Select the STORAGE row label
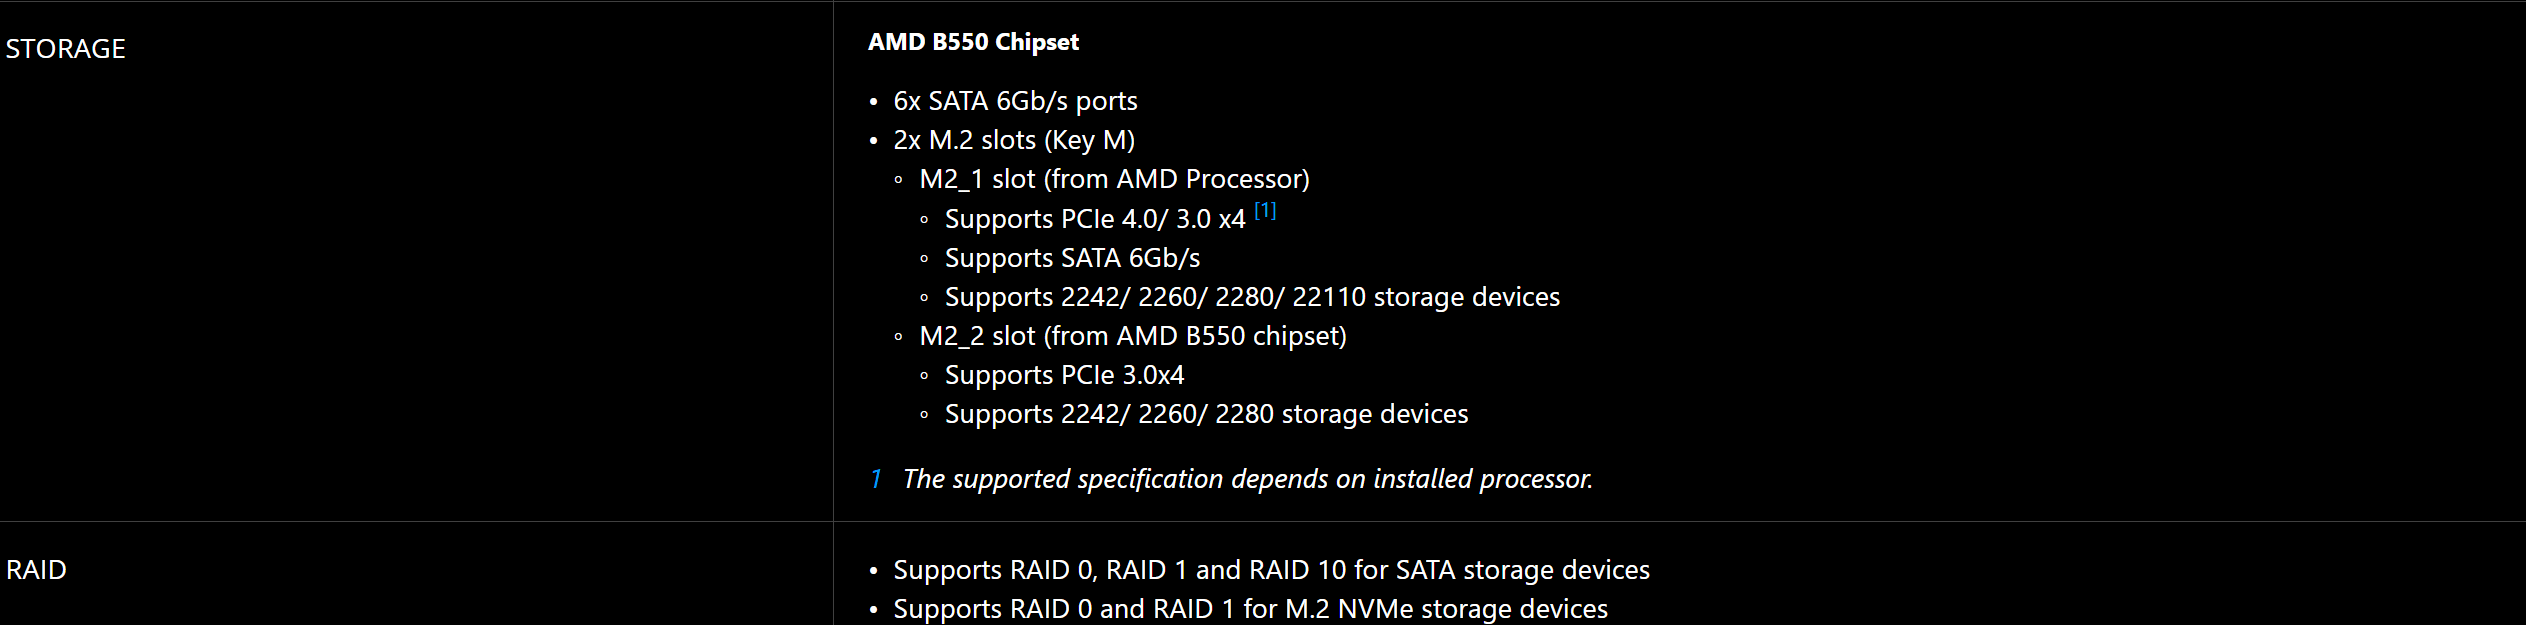Viewport: 2526px width, 625px height. click(66, 49)
